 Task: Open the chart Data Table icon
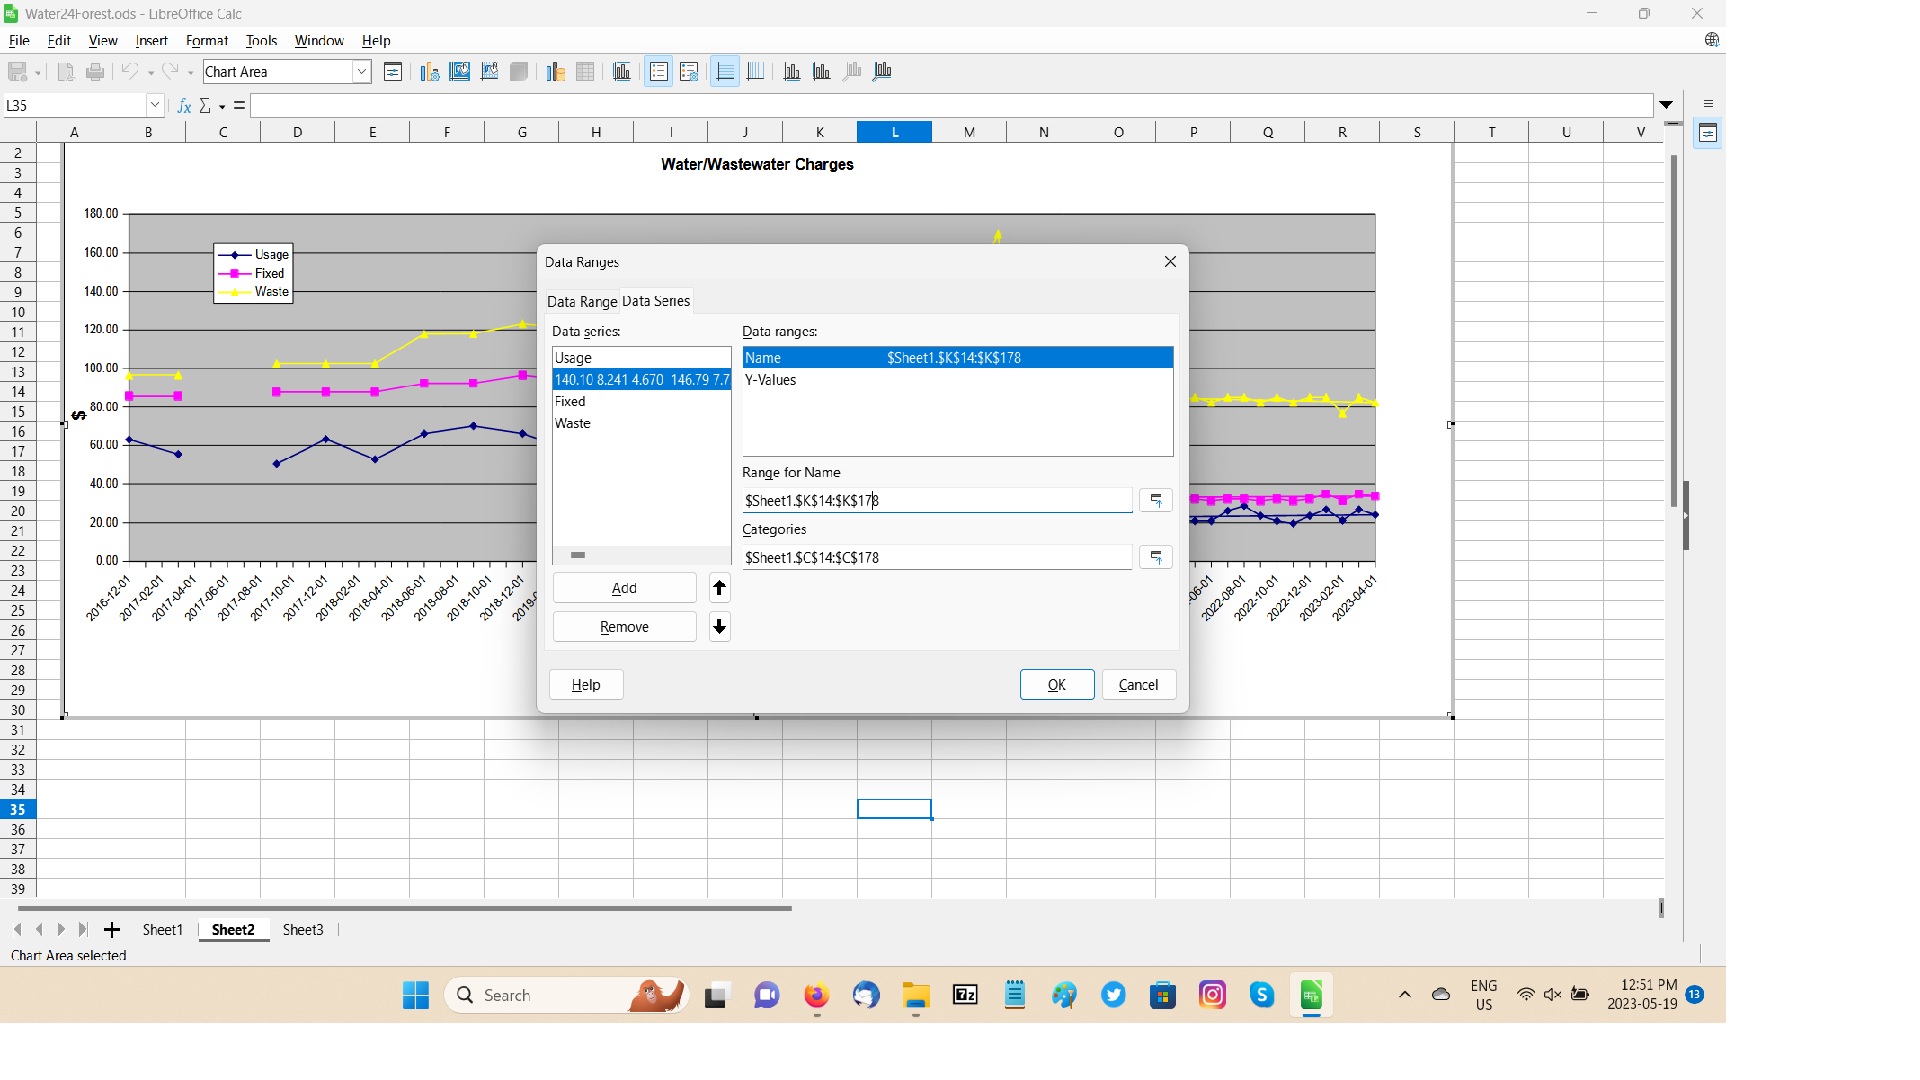pyautogui.click(x=586, y=71)
